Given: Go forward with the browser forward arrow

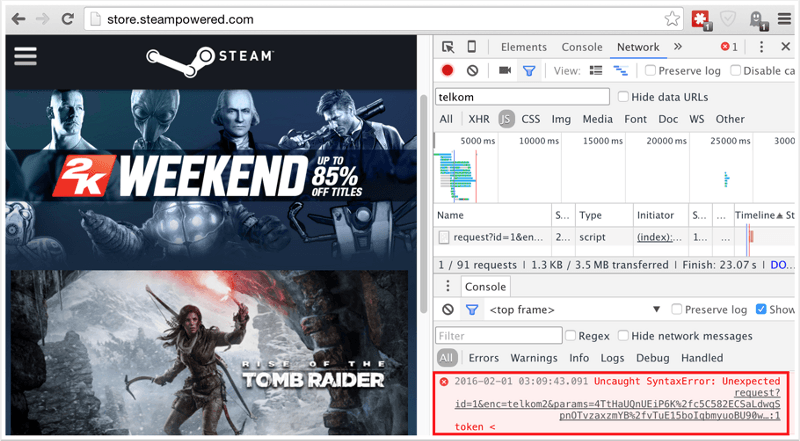Looking at the screenshot, I should (43, 19).
